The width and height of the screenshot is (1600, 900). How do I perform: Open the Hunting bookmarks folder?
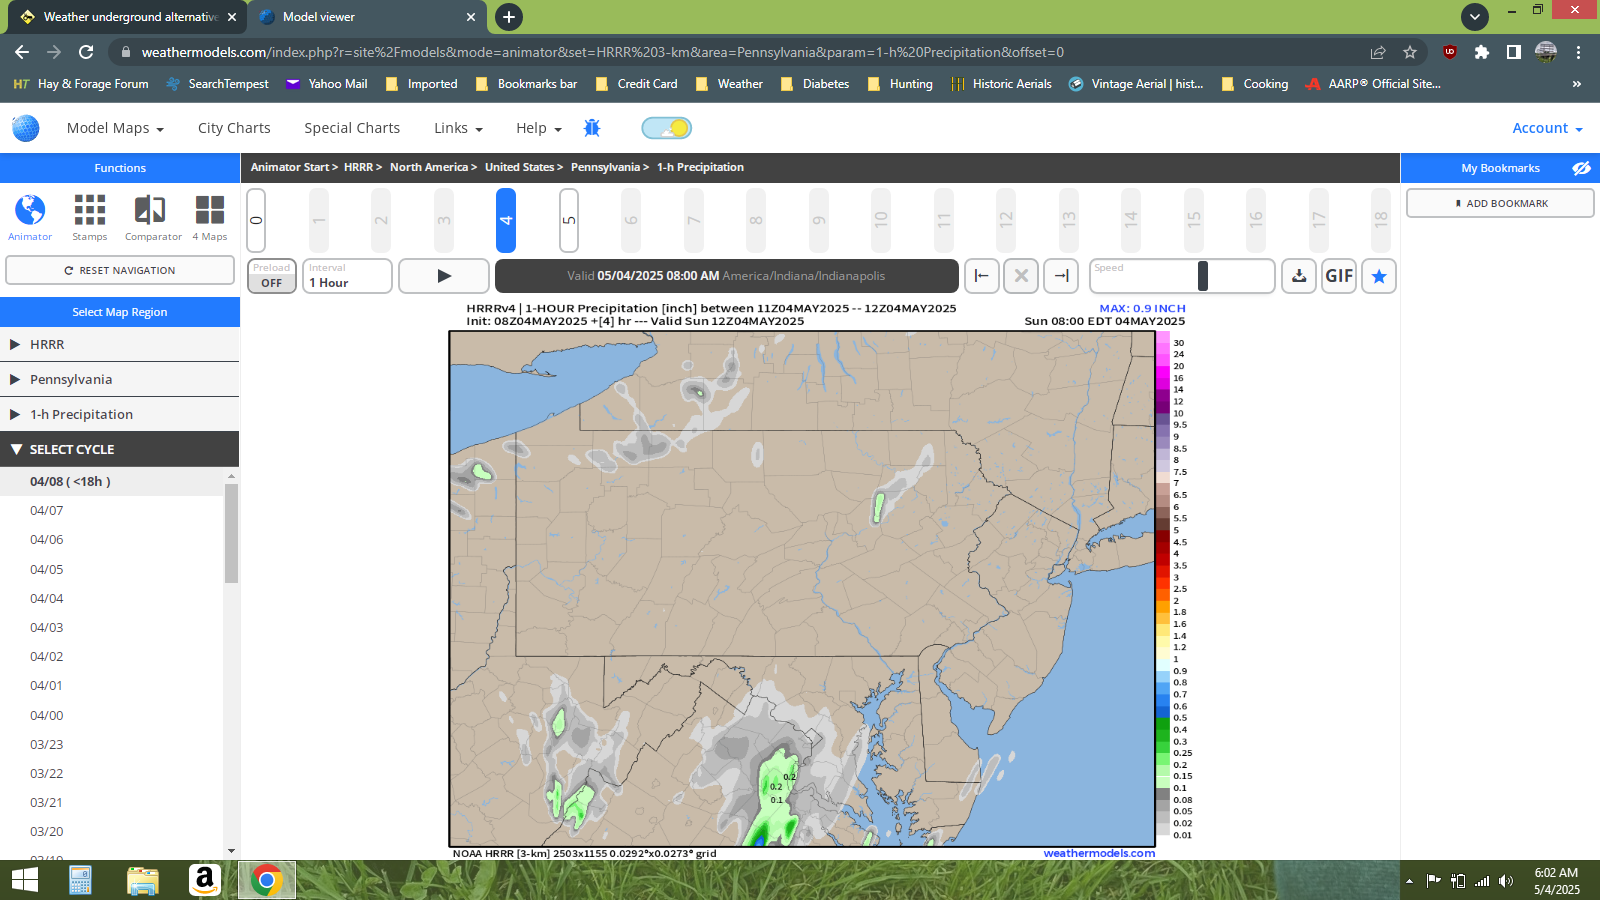[900, 84]
